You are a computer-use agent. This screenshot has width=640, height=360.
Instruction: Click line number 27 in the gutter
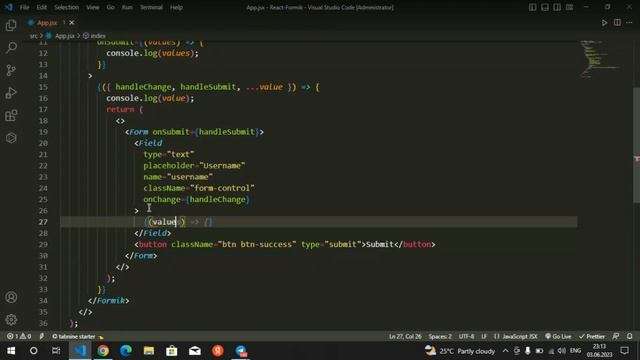point(43,222)
